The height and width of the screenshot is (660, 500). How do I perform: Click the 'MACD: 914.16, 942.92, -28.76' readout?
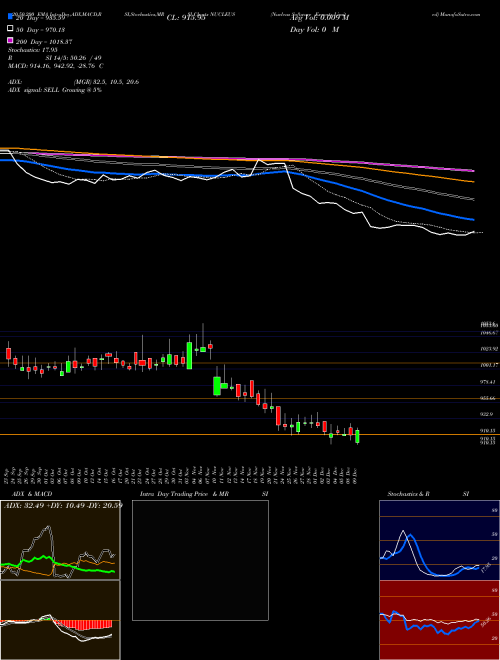(53, 66)
